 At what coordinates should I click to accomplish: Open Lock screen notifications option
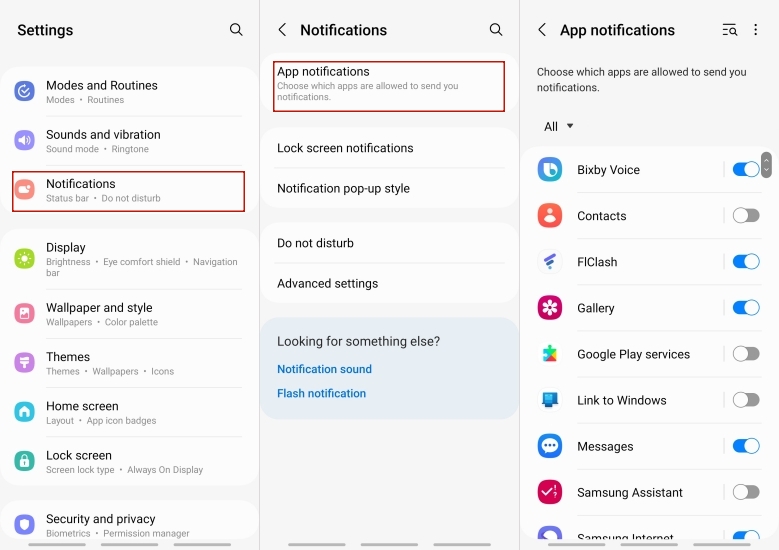389,148
